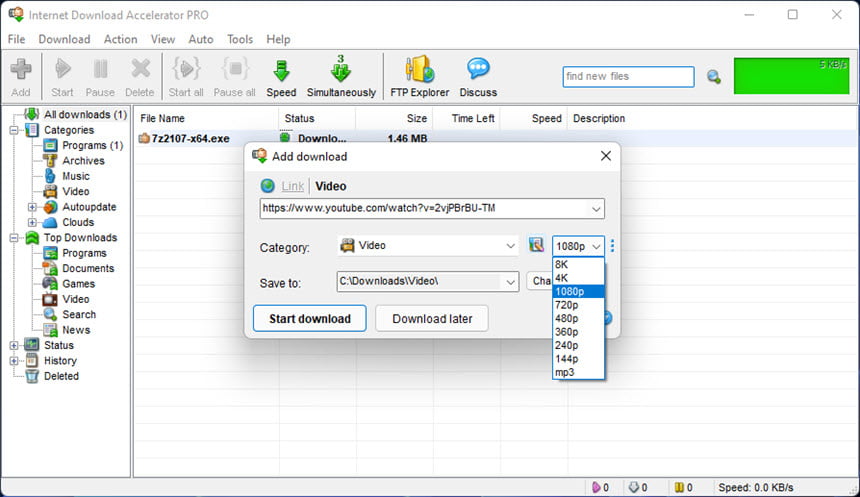Click the Pause toolbar icon
Image resolution: width=860 pixels, height=497 pixels.
click(100, 77)
